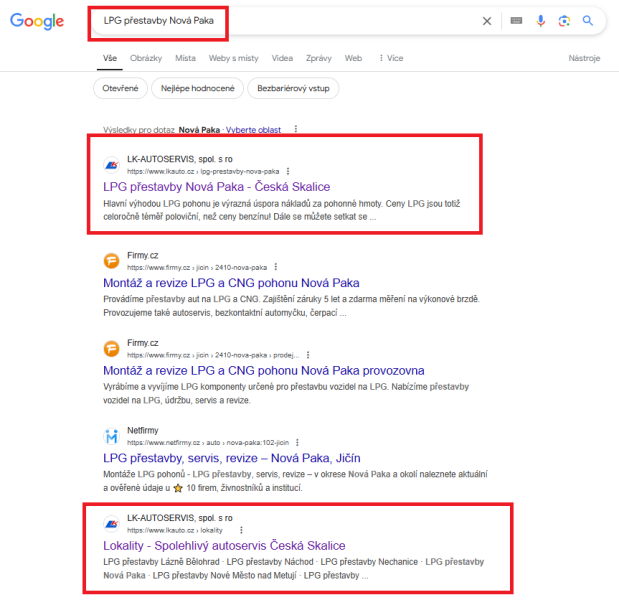The image size is (619, 600).
Task: Click snippet starting Vyrábíme a vyvíjíme LPG
Action: click(286, 394)
